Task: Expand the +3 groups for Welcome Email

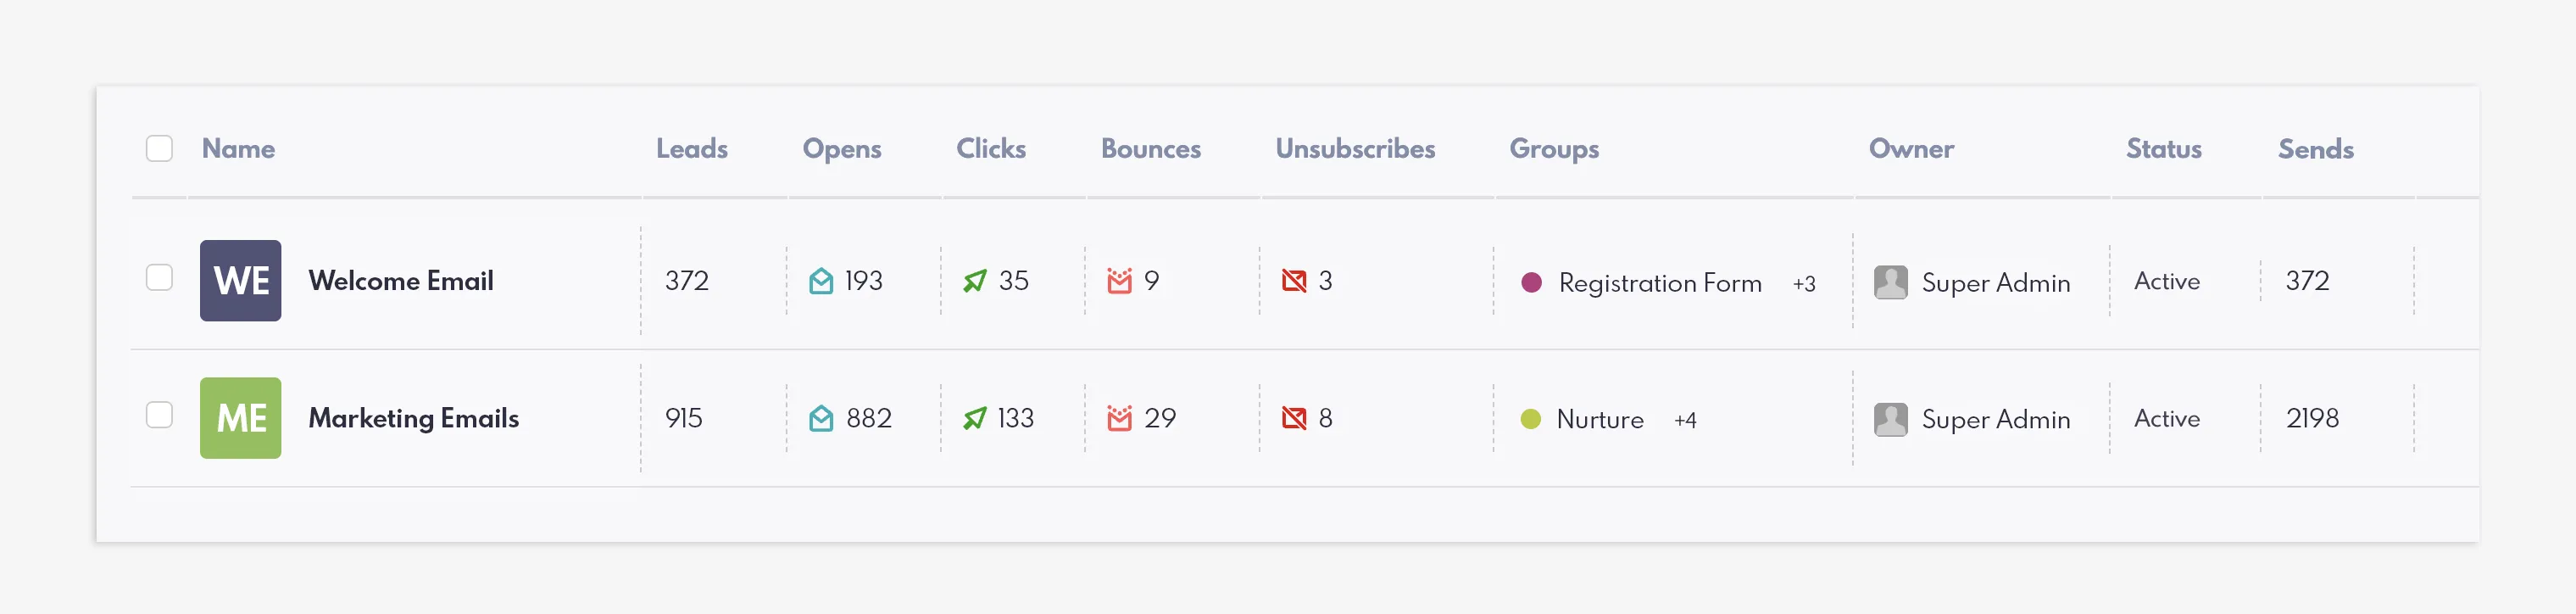Action: coord(1805,283)
